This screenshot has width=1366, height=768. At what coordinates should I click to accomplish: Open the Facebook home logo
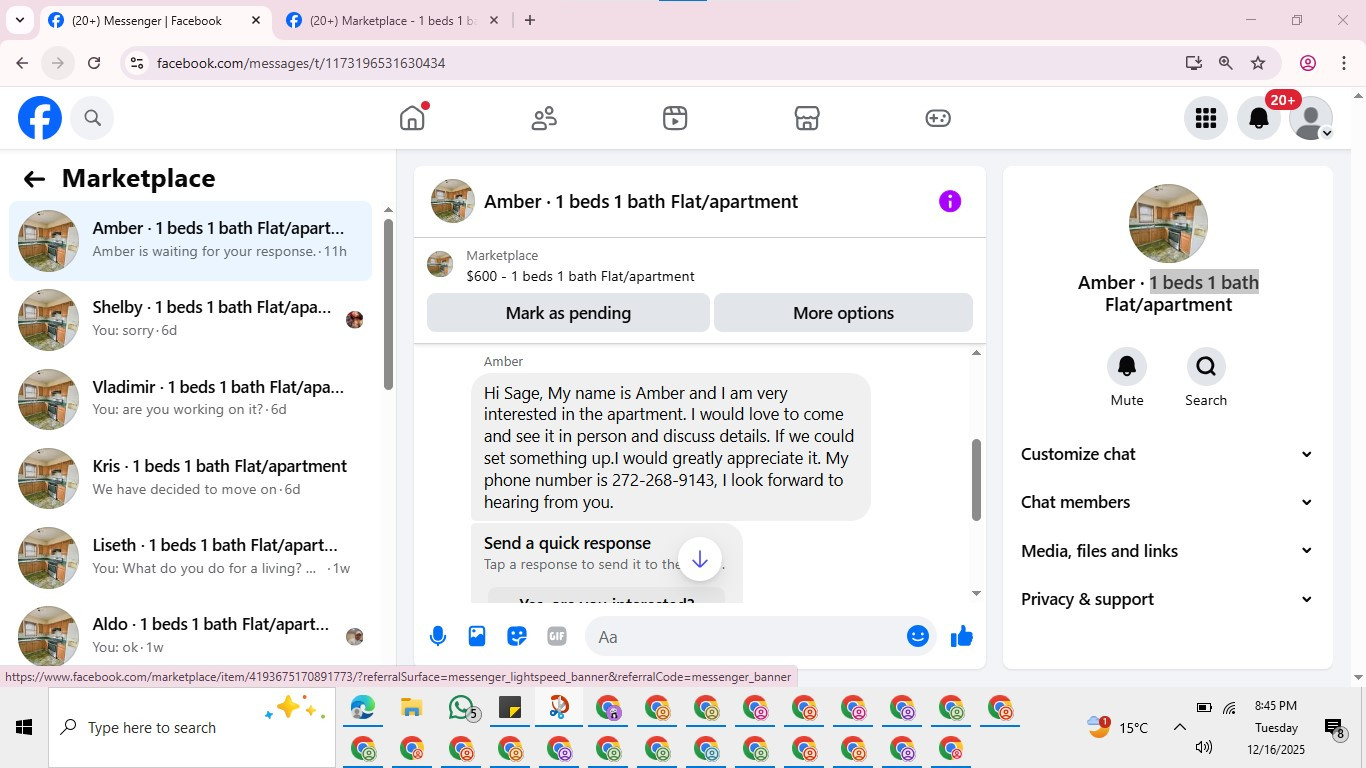[x=40, y=118]
